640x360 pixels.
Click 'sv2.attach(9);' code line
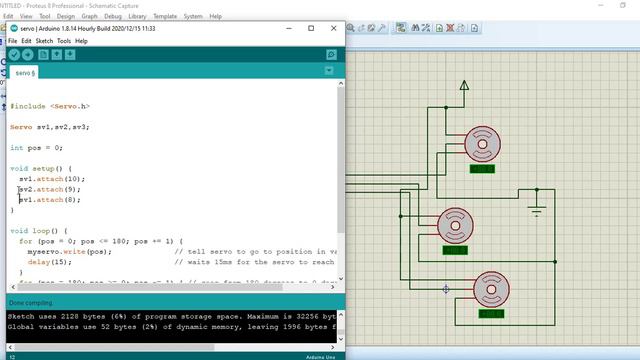pyautogui.click(x=50, y=189)
